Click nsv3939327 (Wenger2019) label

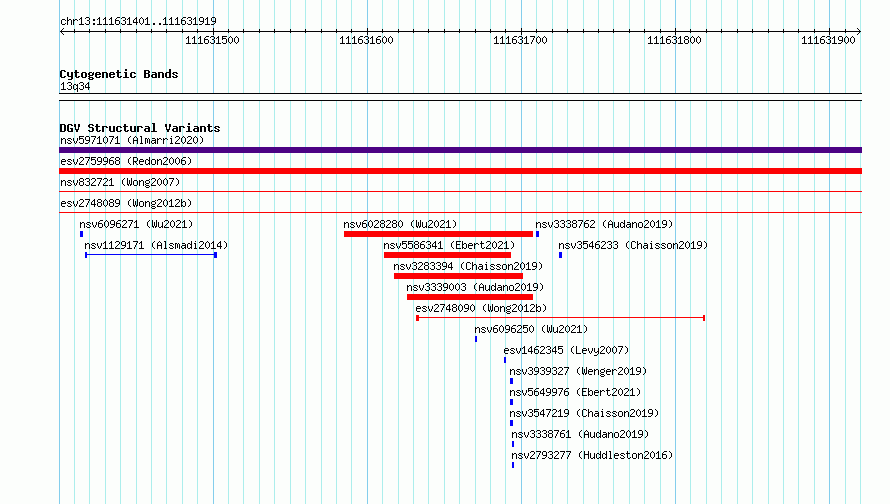[578, 371]
